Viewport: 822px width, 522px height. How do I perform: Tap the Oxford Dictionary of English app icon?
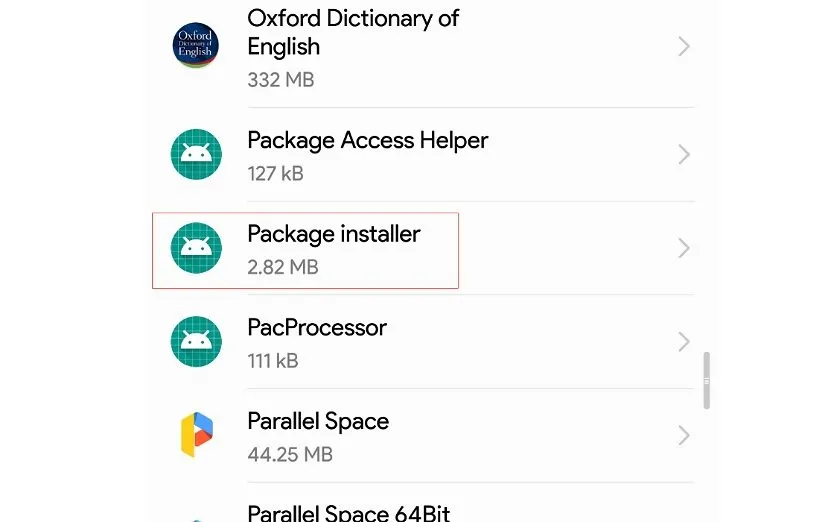pos(196,46)
